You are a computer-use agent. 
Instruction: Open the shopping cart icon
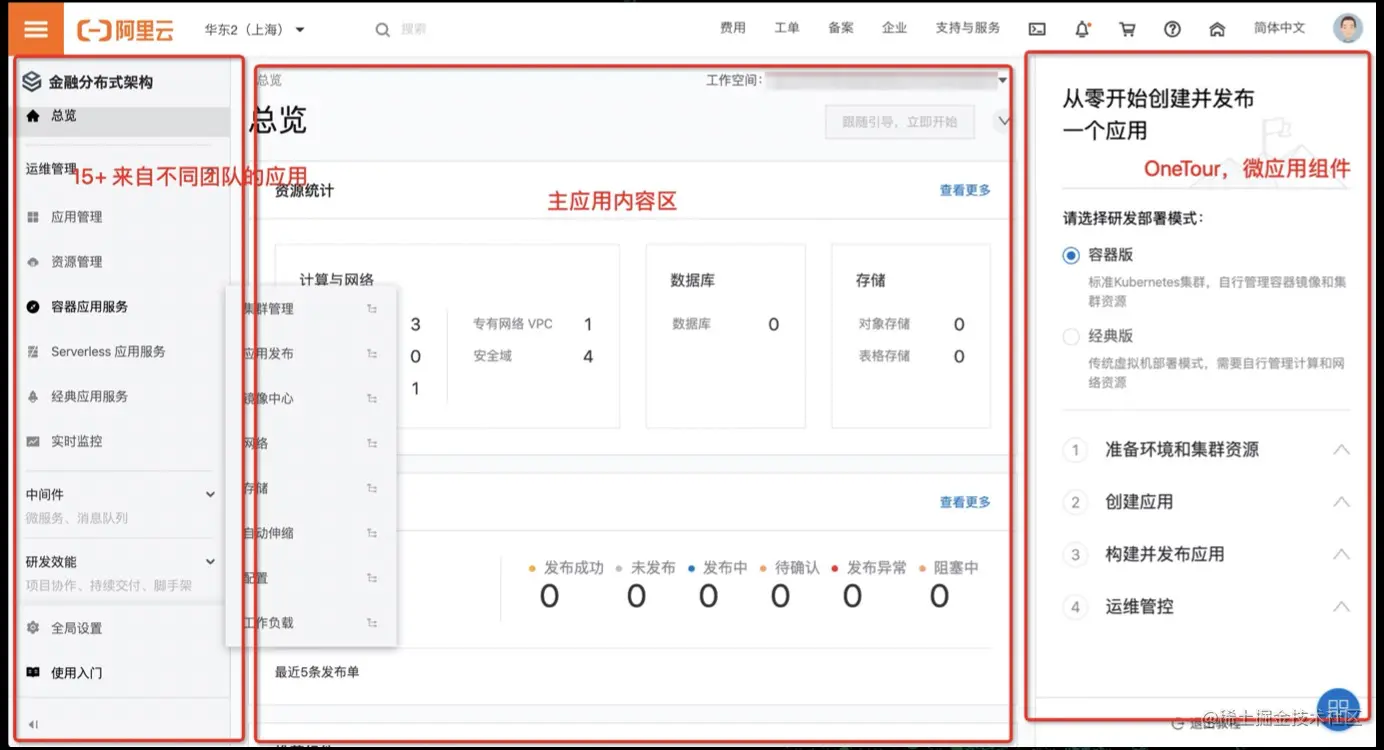point(1127,29)
